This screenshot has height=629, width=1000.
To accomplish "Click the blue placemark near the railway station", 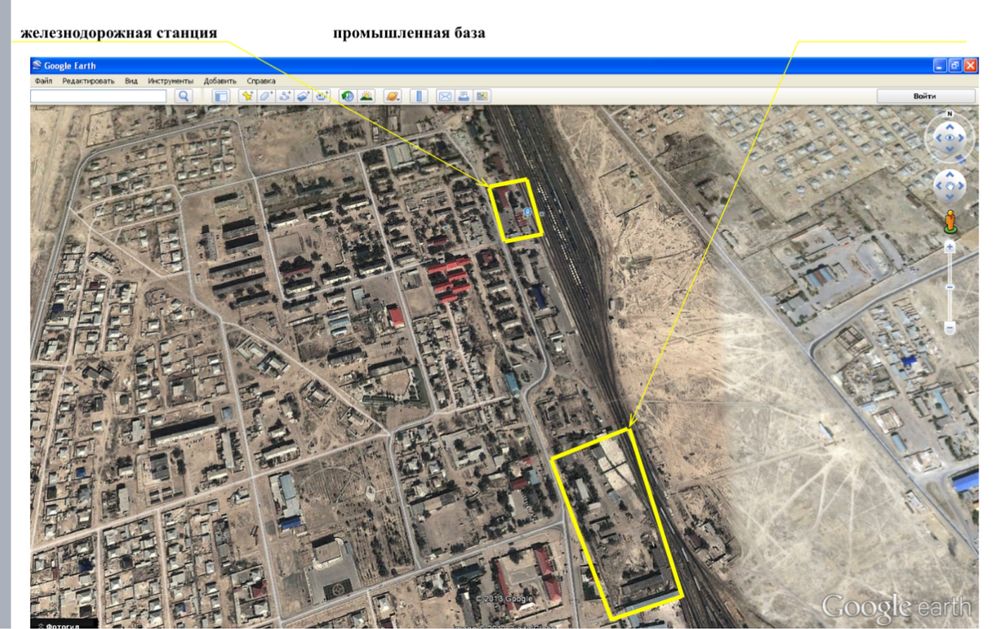I will (527, 212).
